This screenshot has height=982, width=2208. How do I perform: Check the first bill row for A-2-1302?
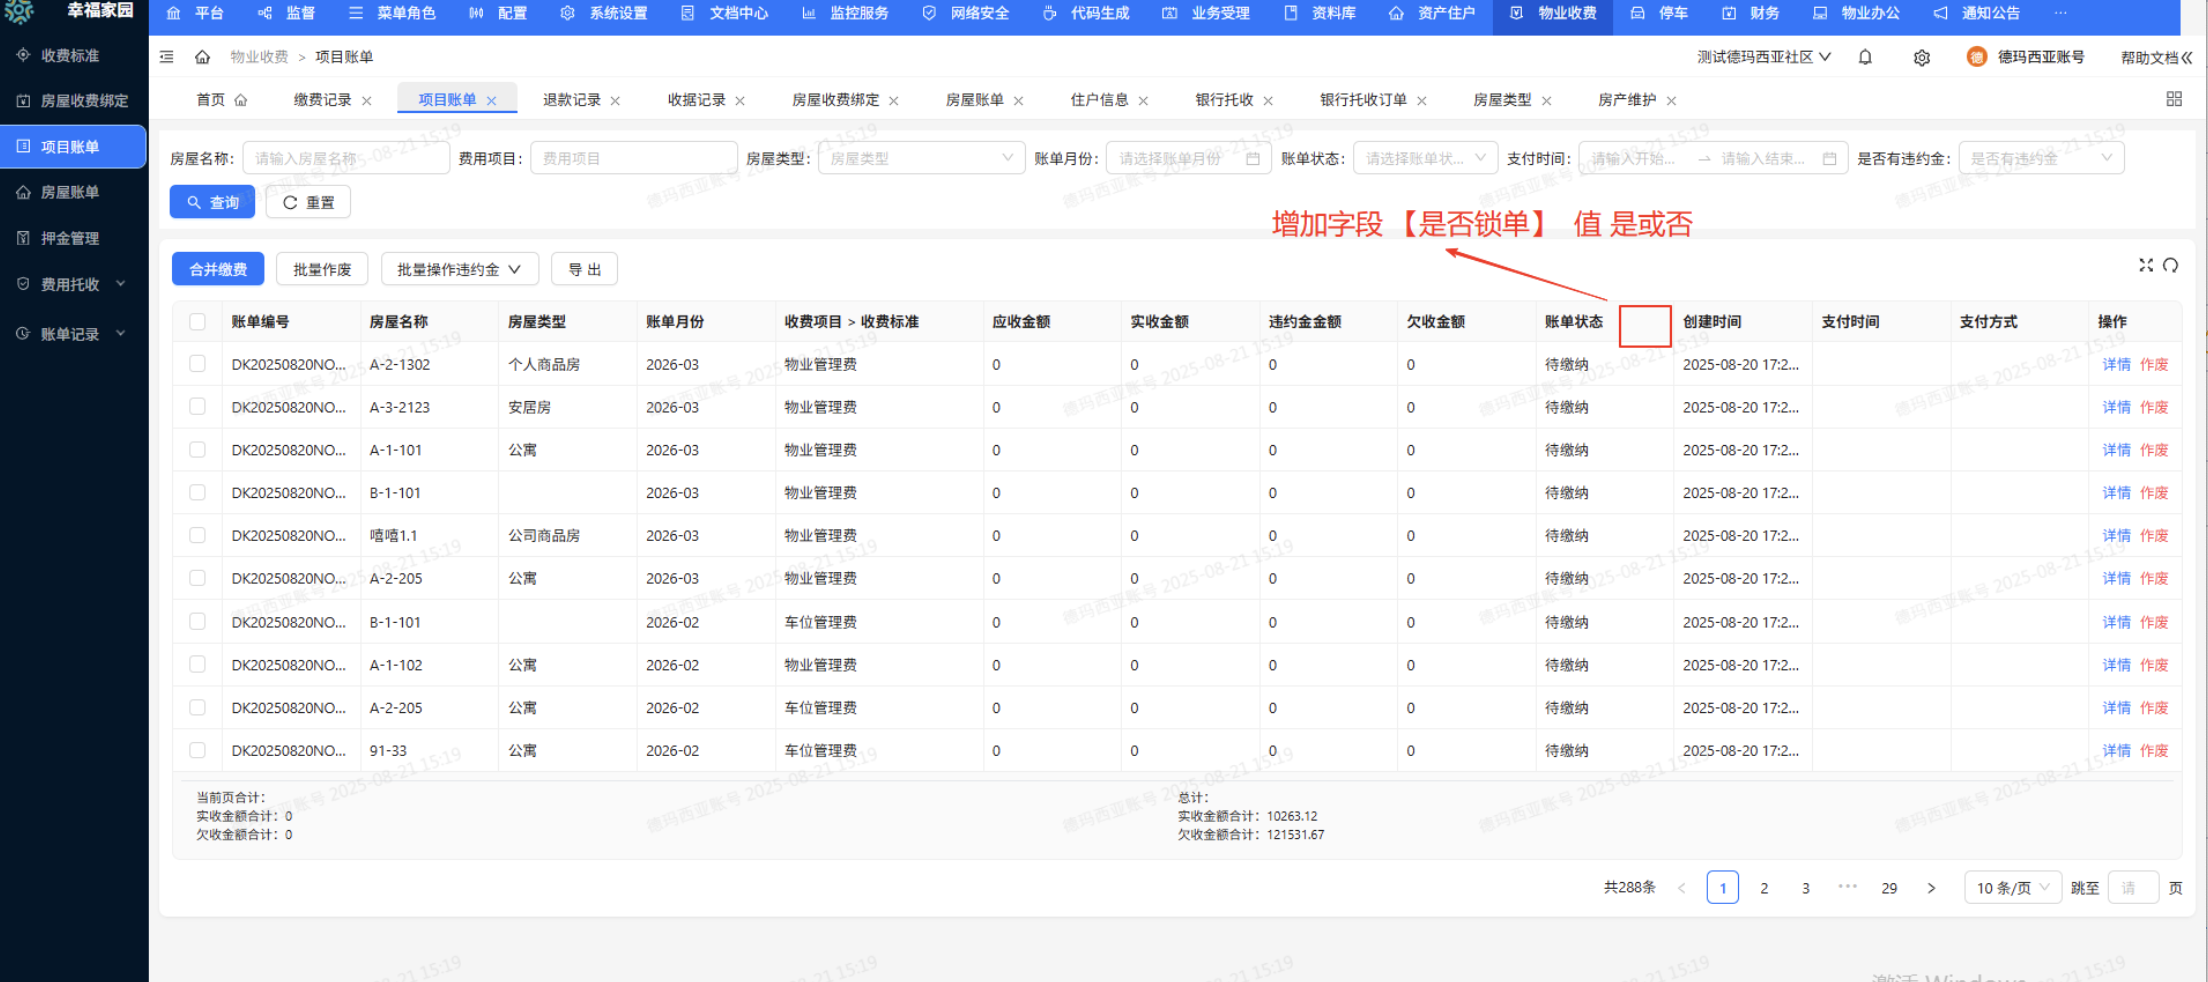point(197,364)
